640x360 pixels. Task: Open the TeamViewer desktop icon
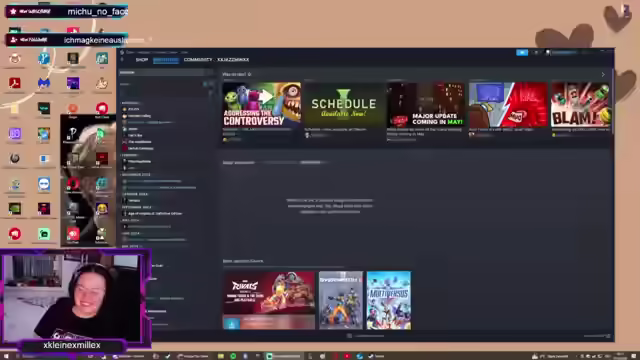(44, 184)
